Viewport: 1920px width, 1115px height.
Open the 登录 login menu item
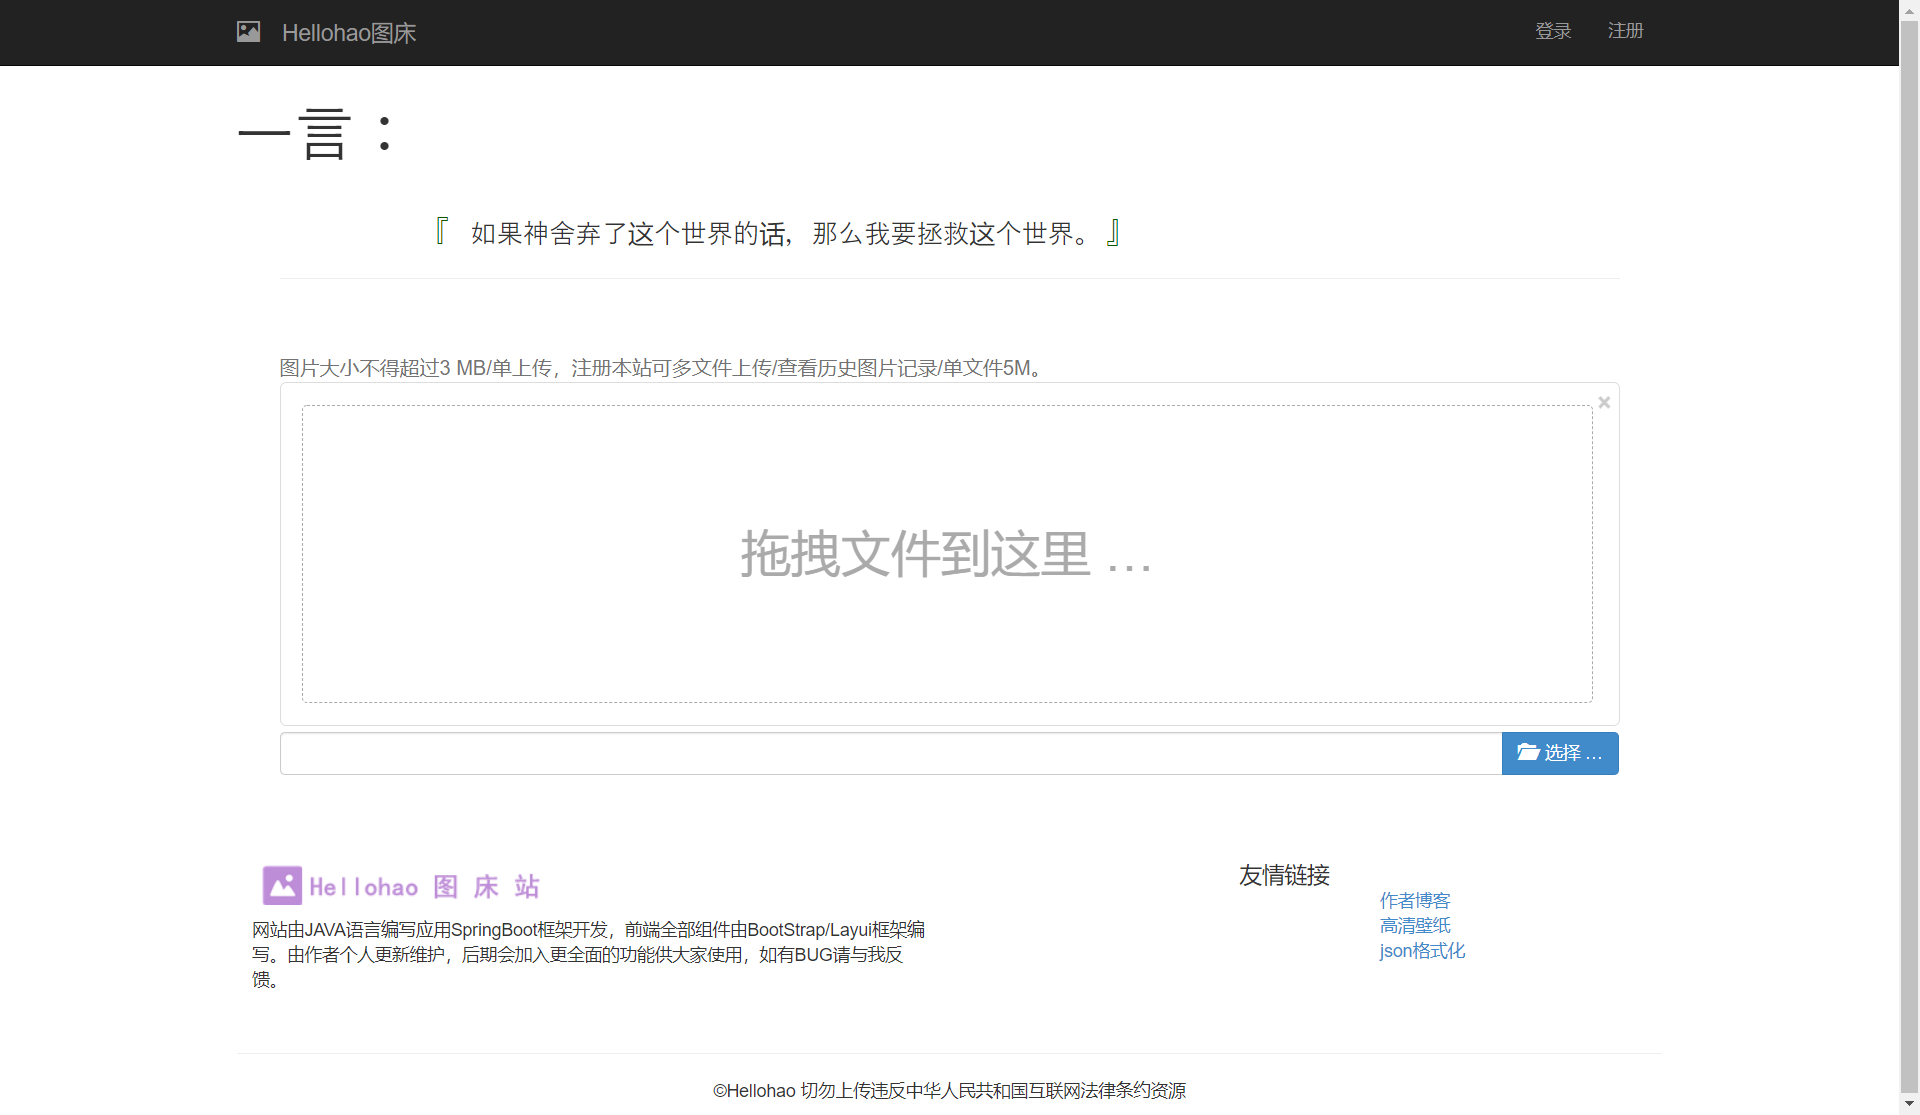pyautogui.click(x=1553, y=31)
